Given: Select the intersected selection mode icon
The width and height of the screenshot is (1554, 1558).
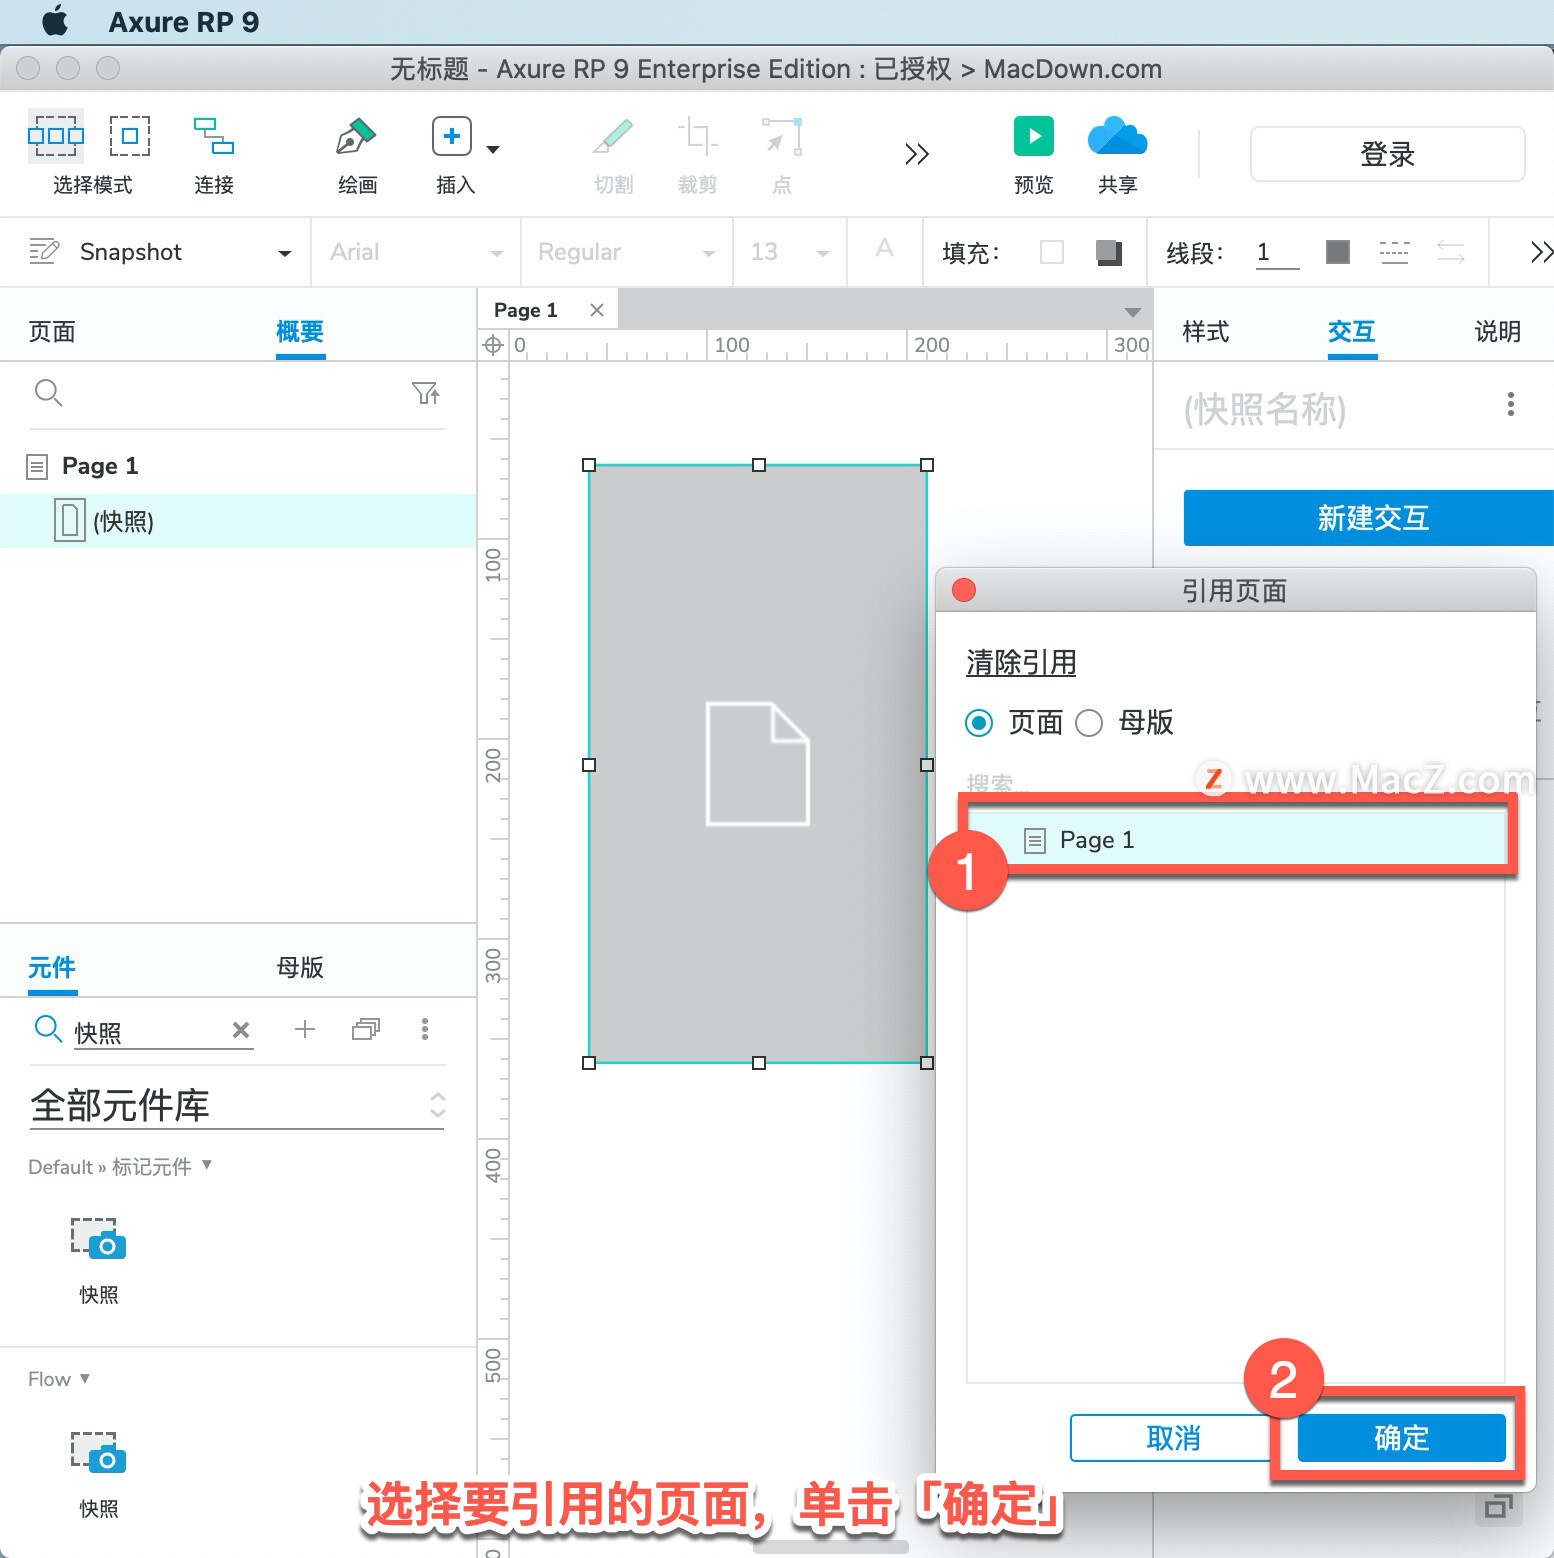Looking at the screenshot, I should click(56, 136).
